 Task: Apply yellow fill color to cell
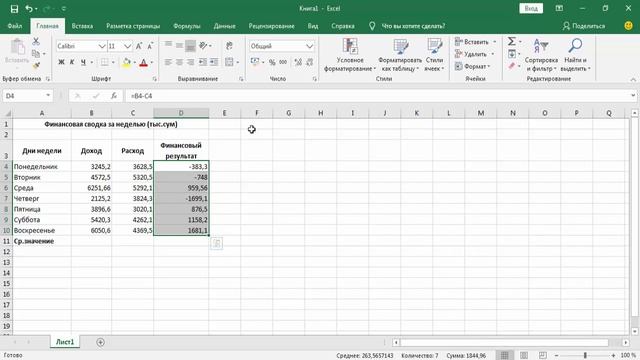[x=127, y=62]
